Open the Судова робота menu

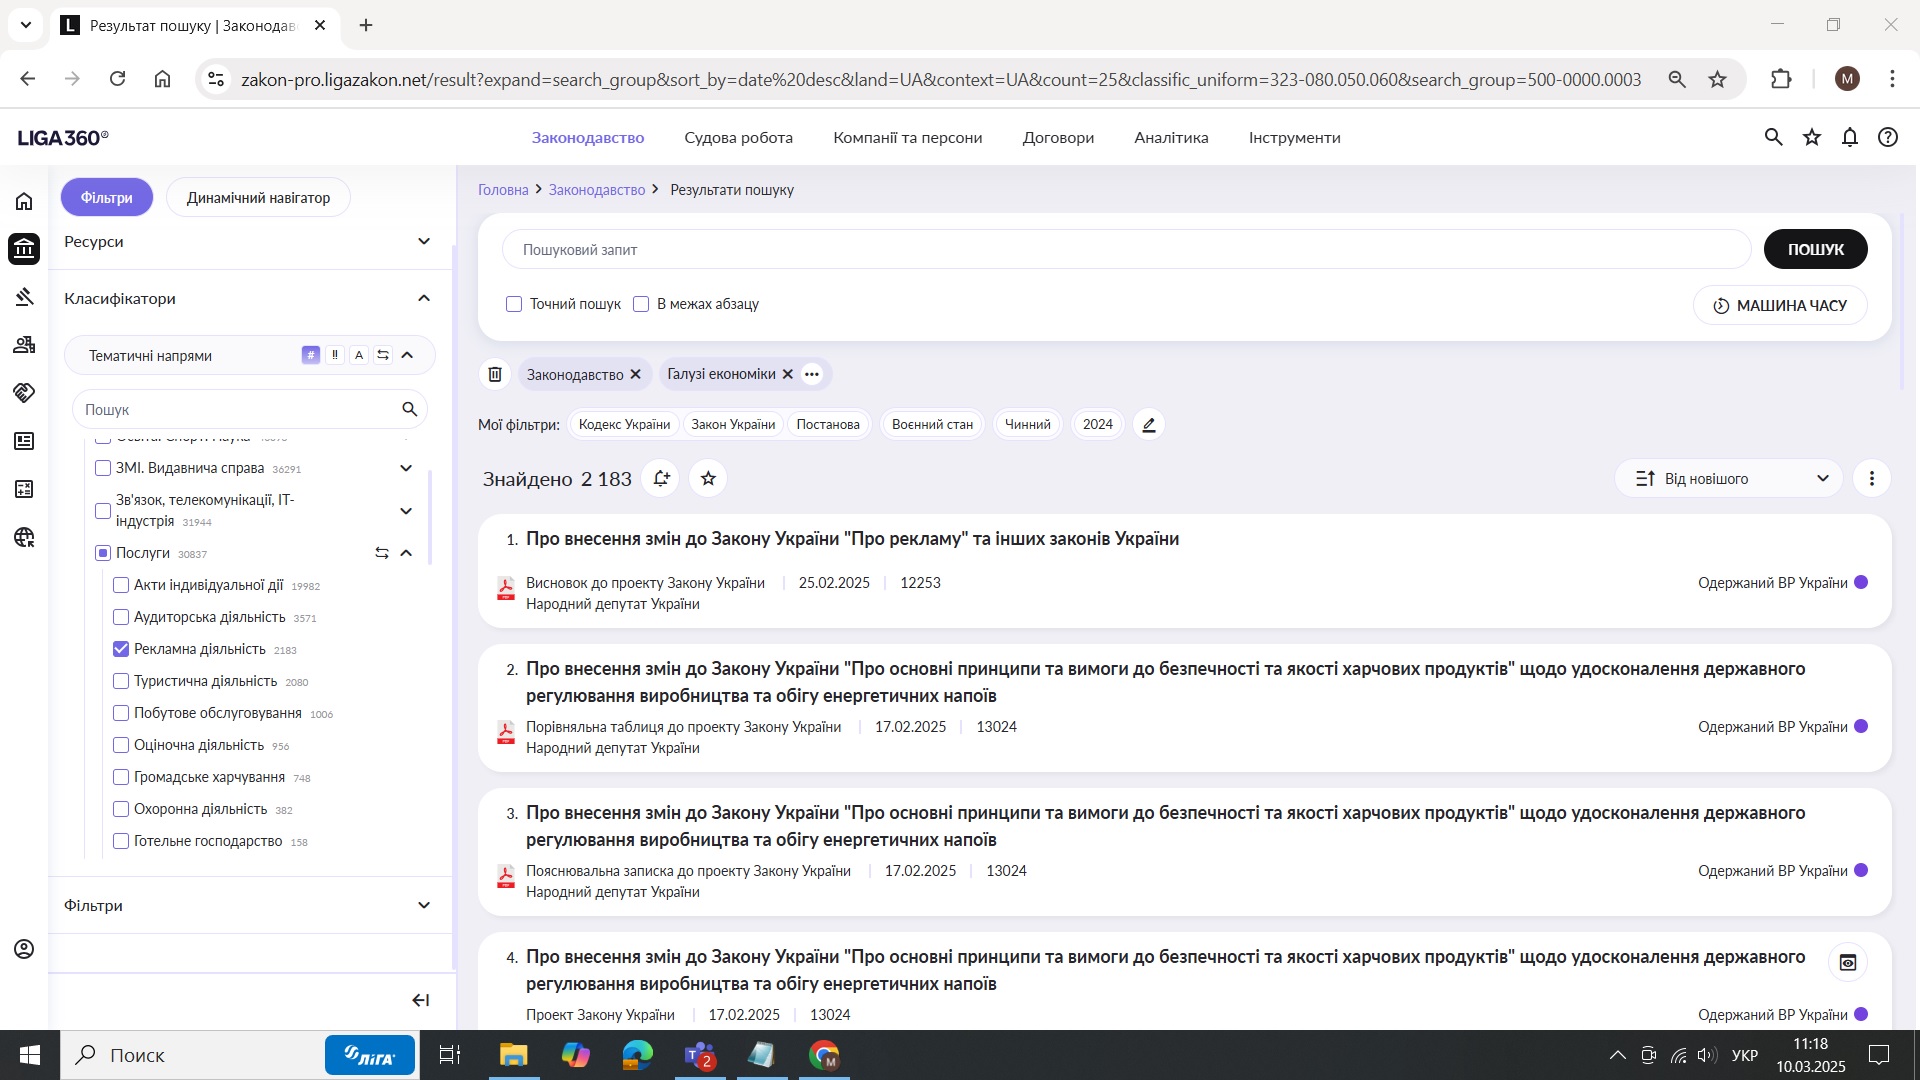tap(738, 138)
